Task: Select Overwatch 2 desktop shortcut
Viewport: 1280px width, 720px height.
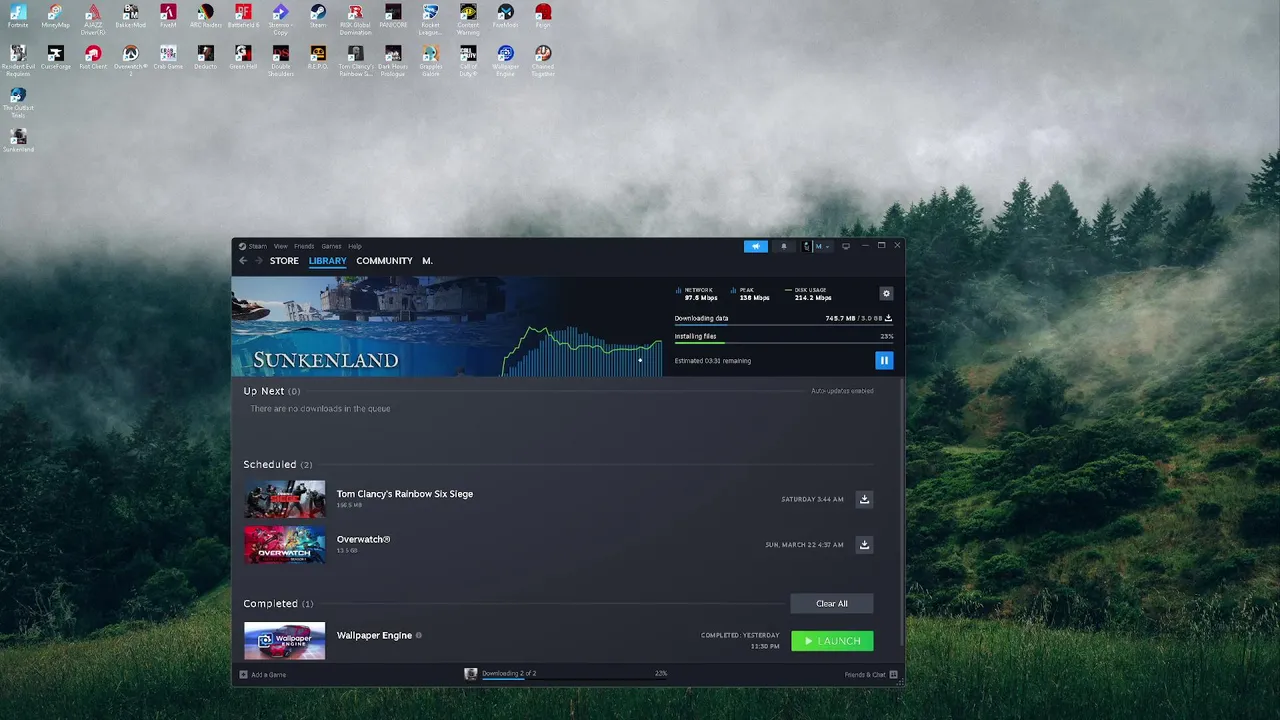Action: [130, 61]
